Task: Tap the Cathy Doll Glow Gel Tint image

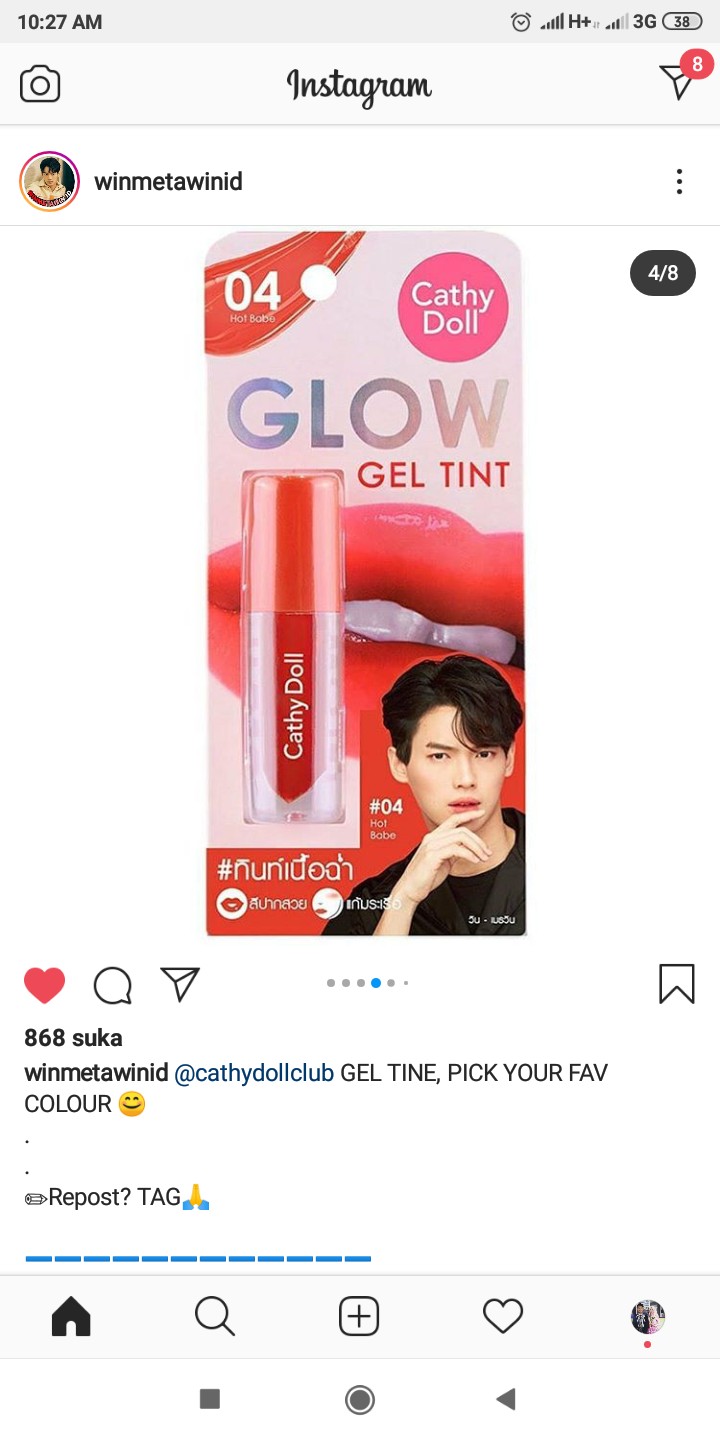Action: pyautogui.click(x=365, y=584)
